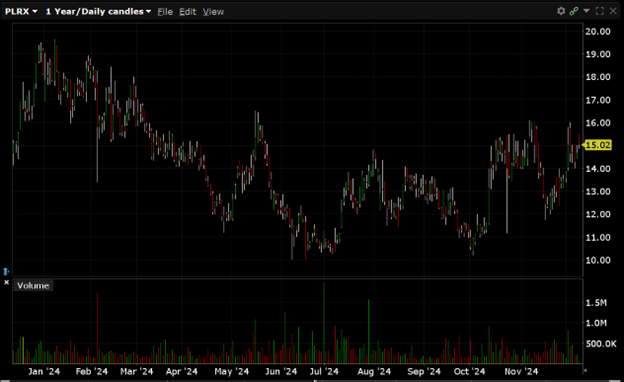
Task: Click the 19.00 price axis label
Action: coord(598,54)
